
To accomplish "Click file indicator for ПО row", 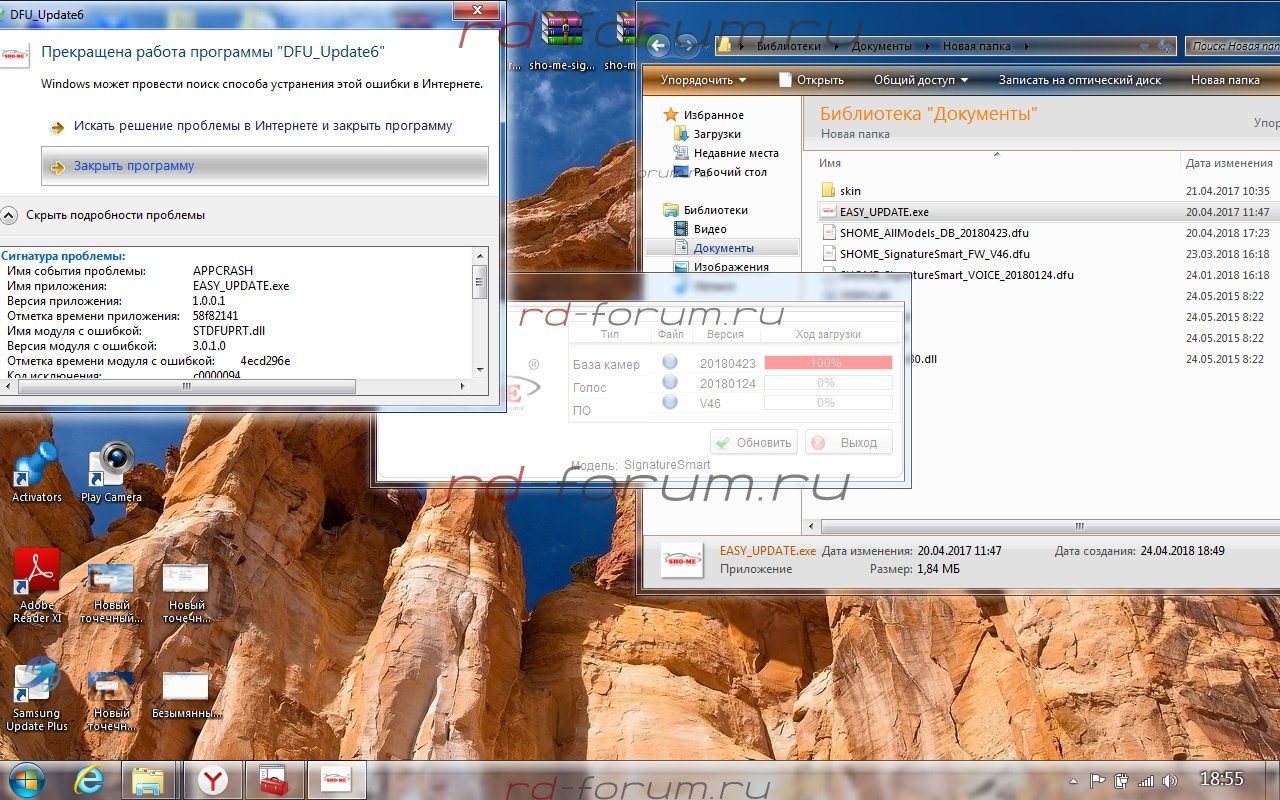I will [x=669, y=402].
